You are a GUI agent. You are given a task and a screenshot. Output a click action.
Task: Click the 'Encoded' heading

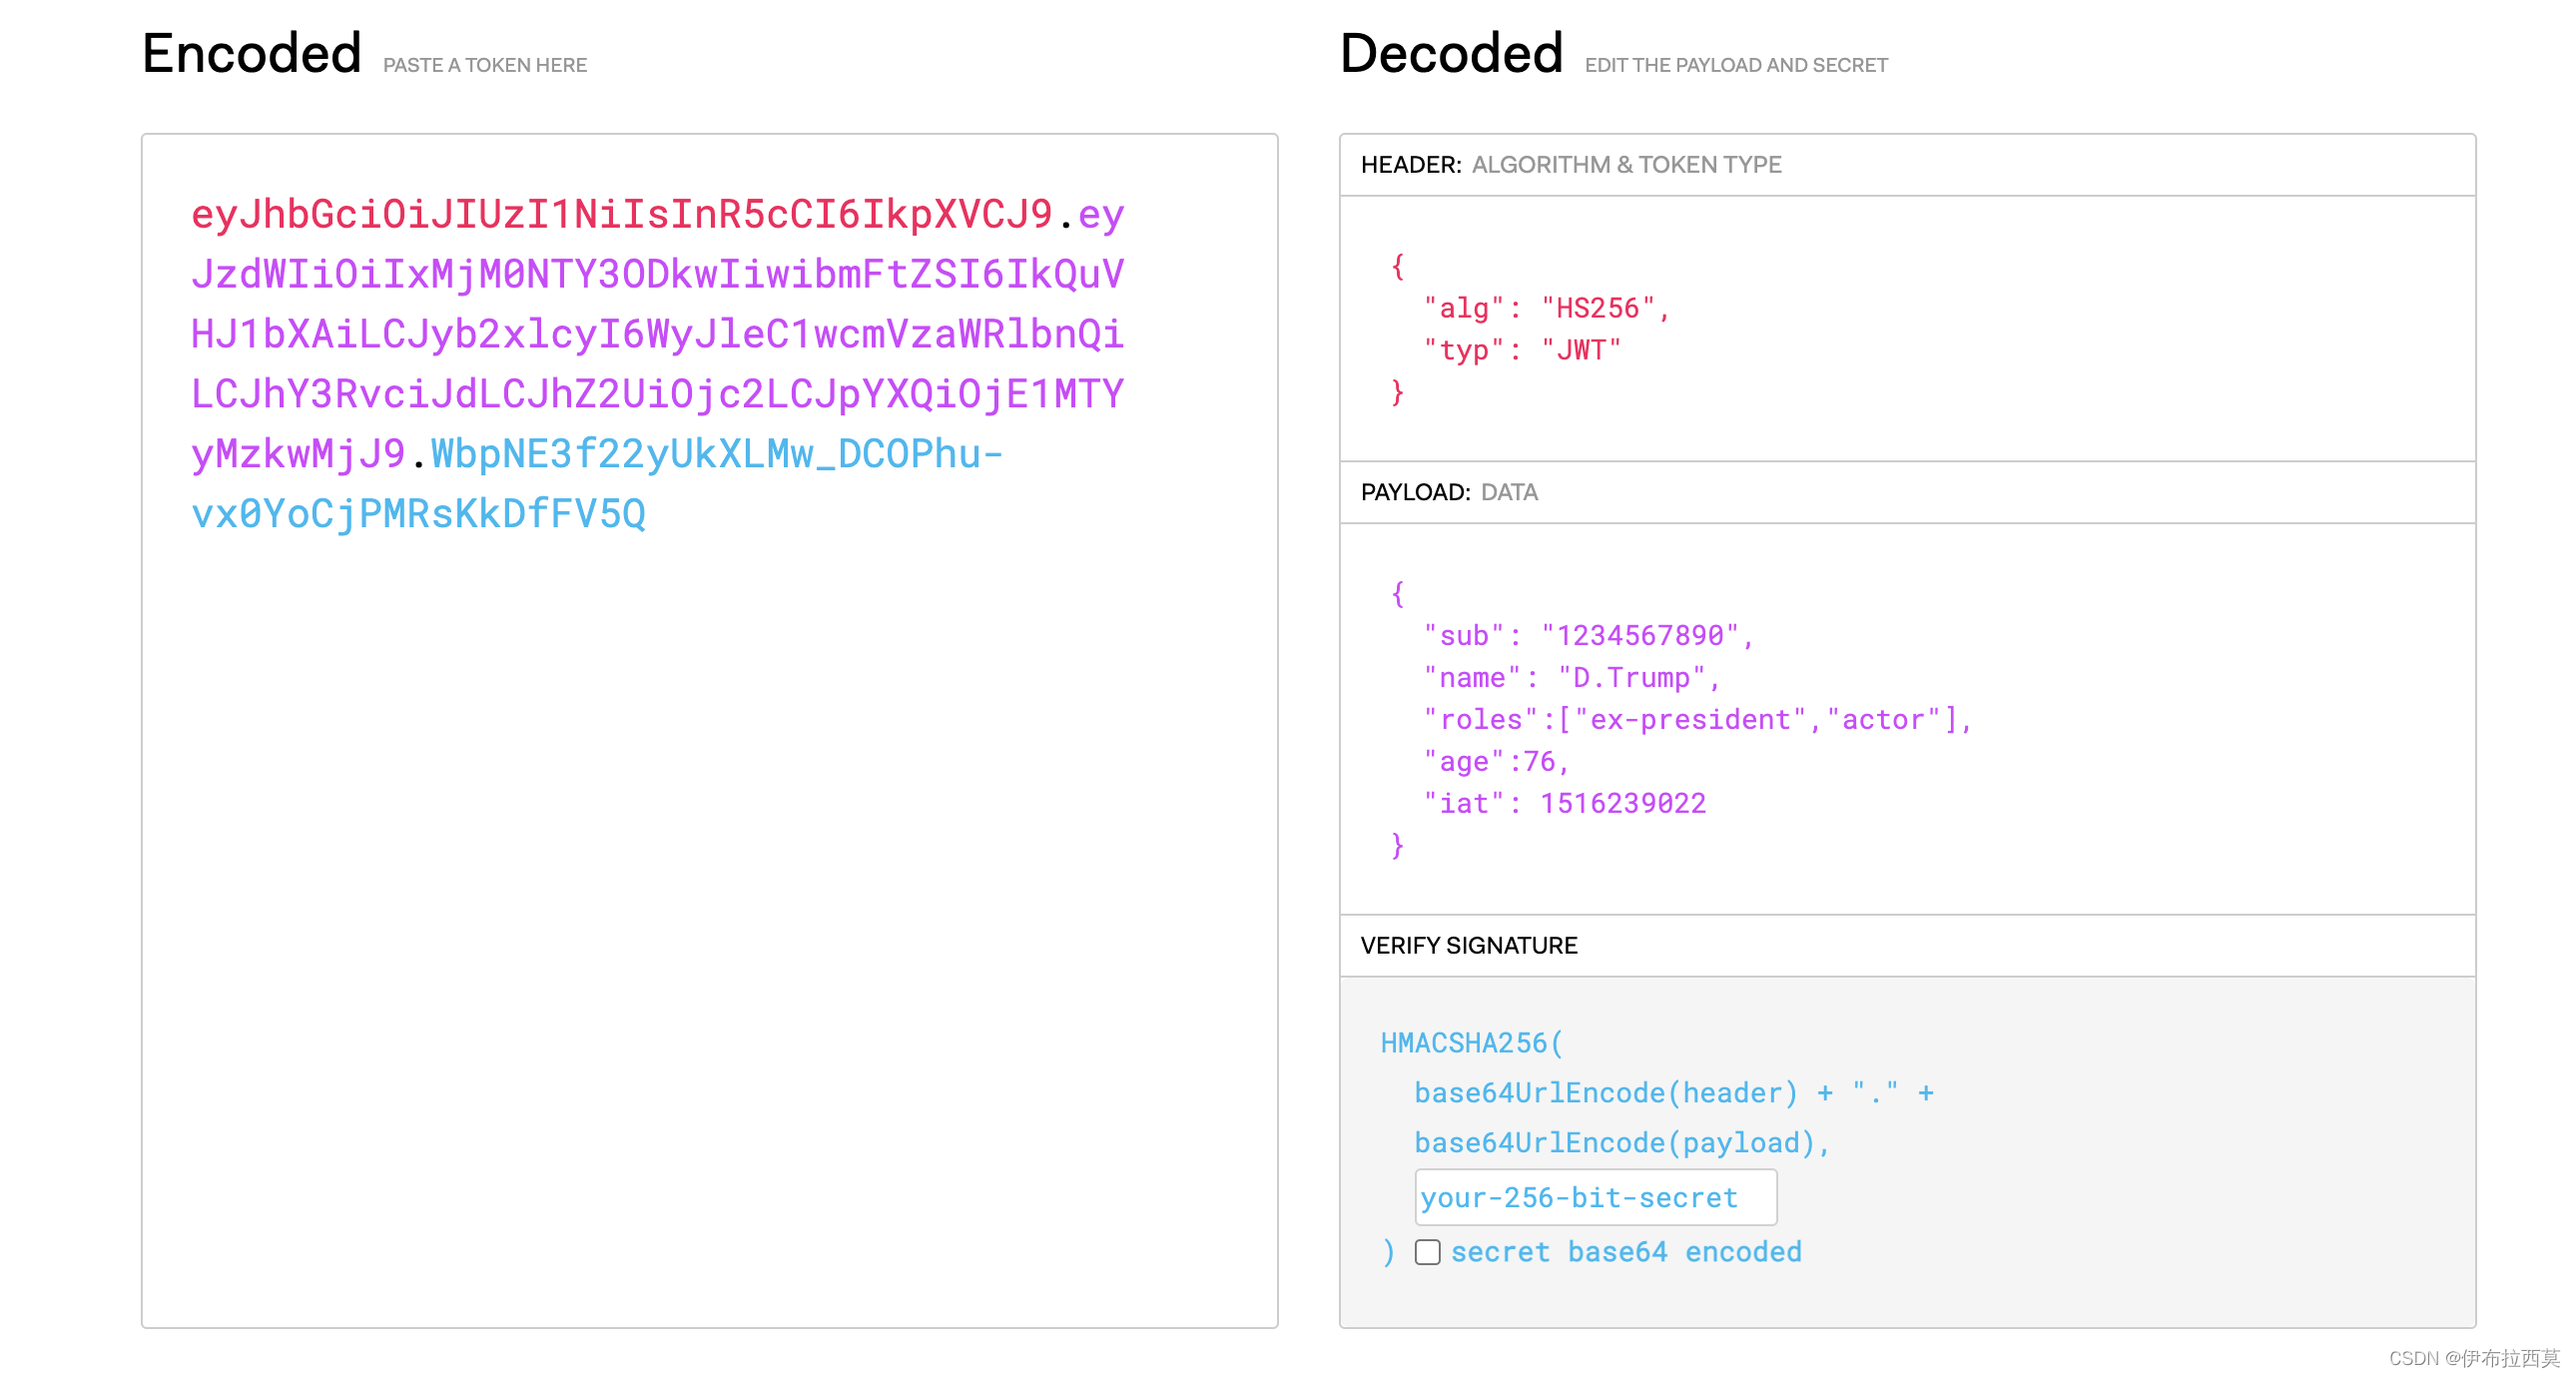coord(252,53)
